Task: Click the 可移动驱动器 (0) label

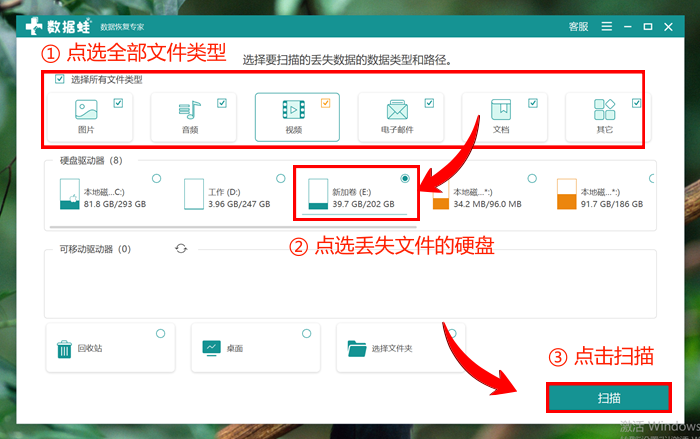Action: point(95,249)
